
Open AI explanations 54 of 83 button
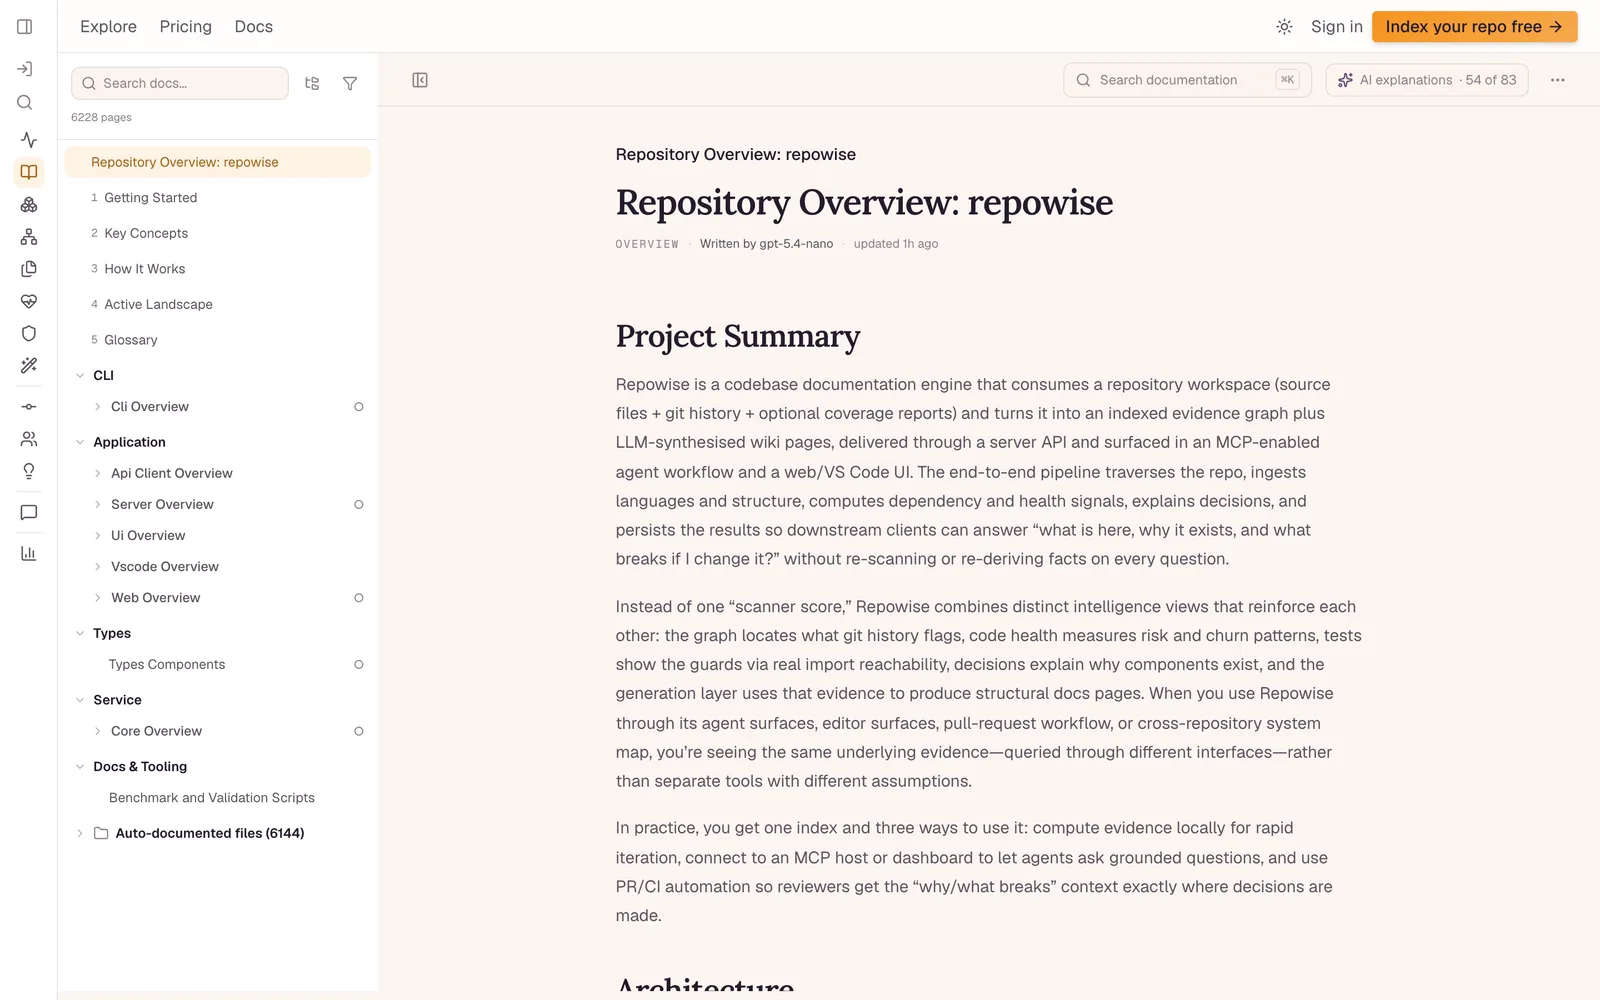click(x=1427, y=80)
